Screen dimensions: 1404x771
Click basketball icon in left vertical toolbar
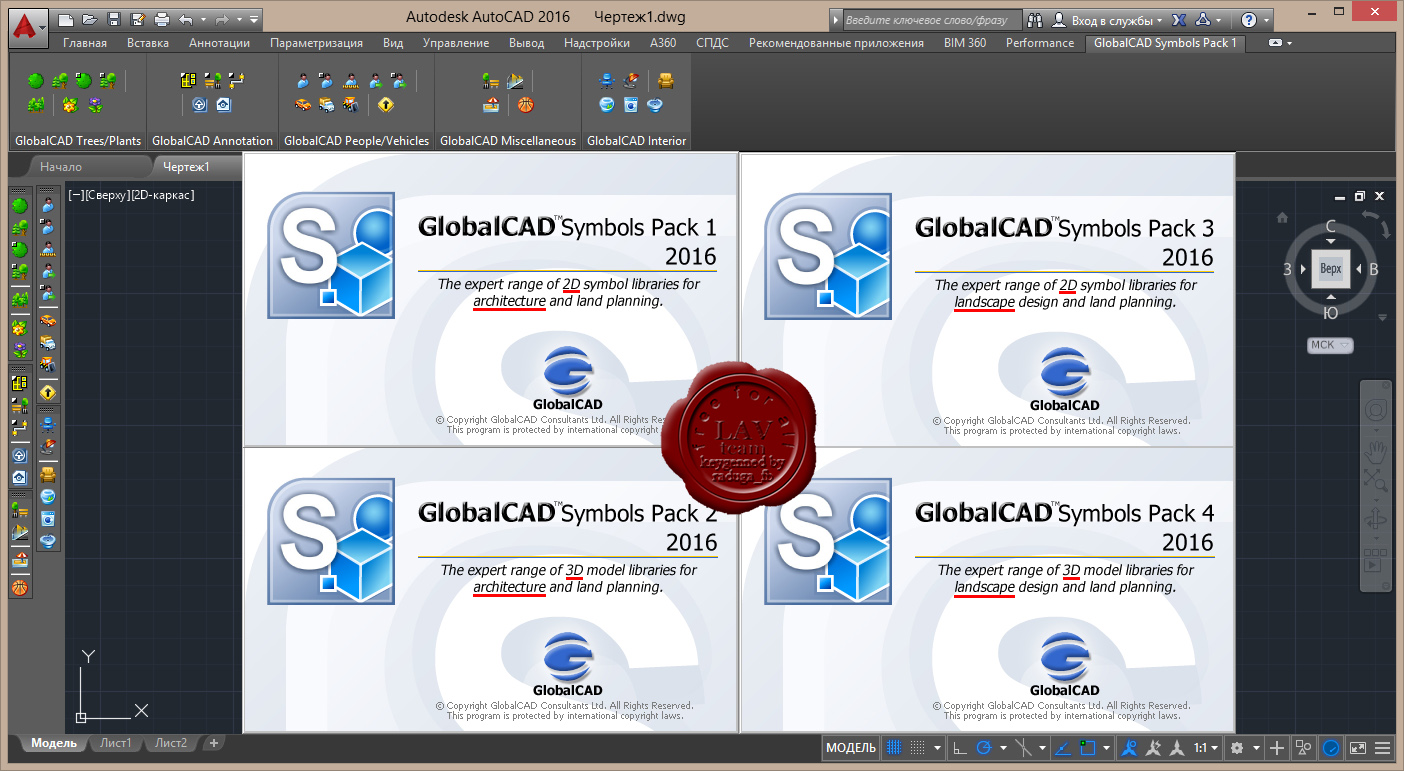coord(19,588)
